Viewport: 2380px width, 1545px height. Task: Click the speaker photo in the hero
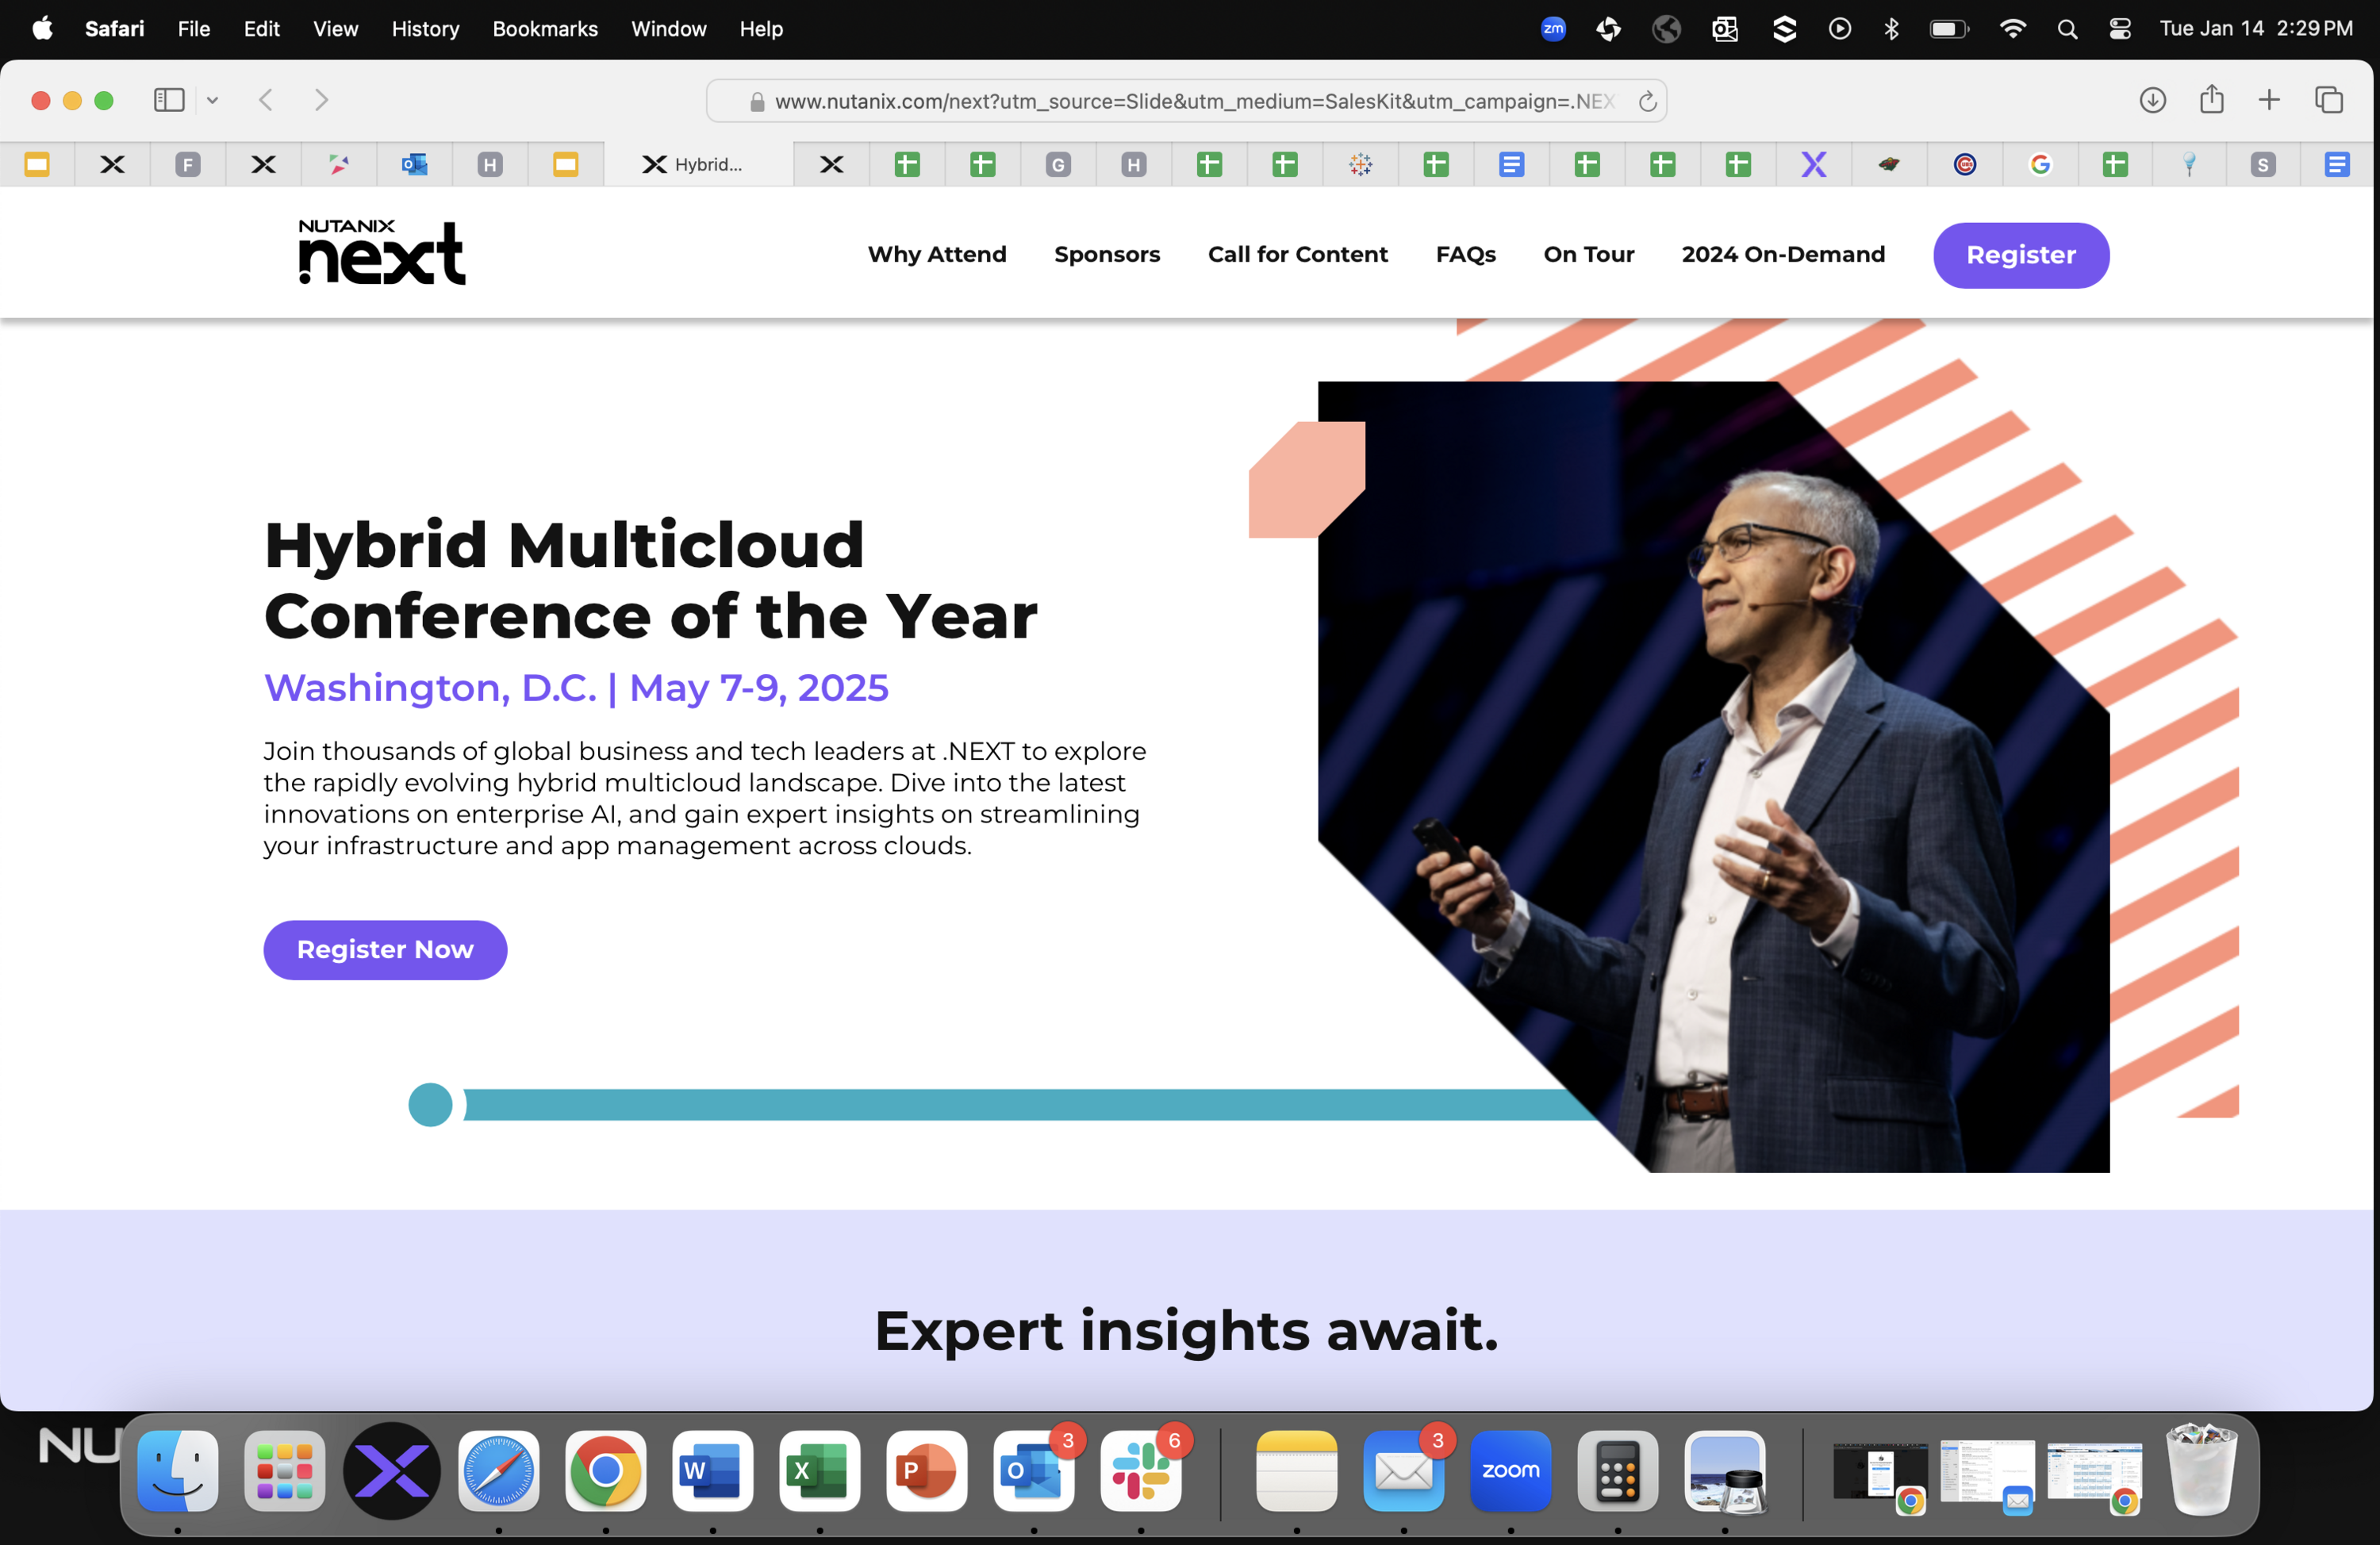(x=1713, y=776)
